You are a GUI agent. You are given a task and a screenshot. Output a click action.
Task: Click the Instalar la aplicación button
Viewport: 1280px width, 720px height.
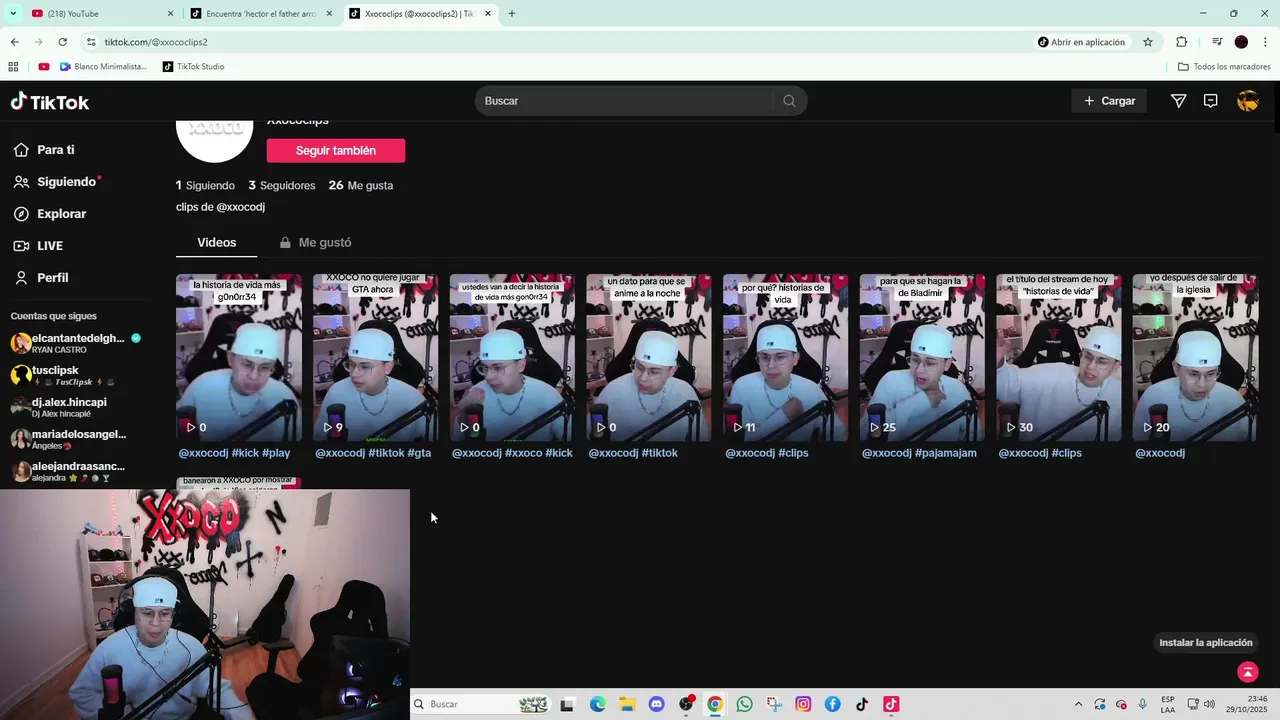coord(1205,643)
